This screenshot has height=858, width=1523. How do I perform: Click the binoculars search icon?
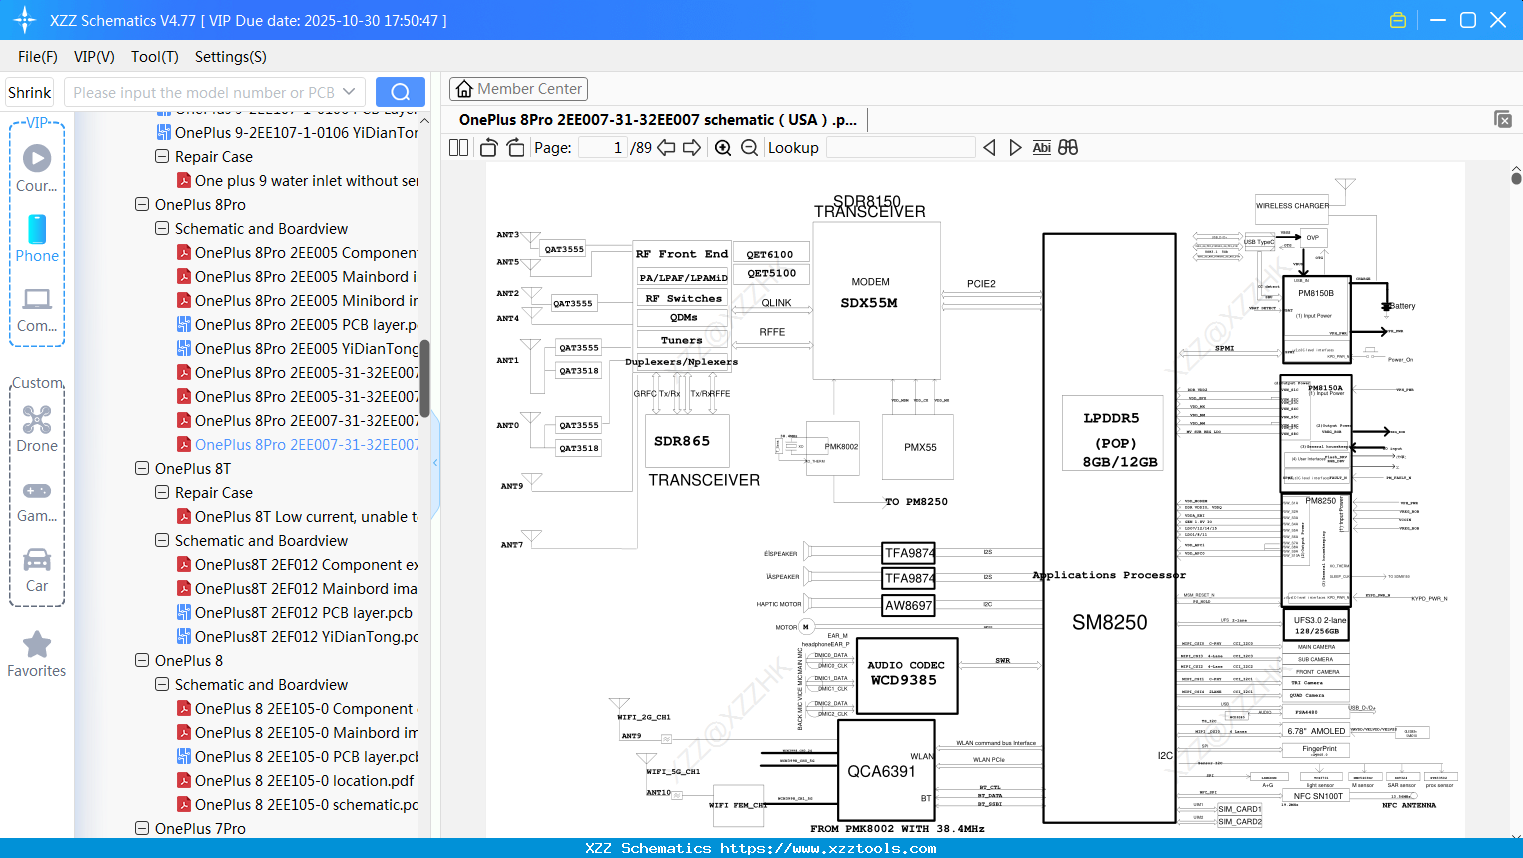[1068, 148]
